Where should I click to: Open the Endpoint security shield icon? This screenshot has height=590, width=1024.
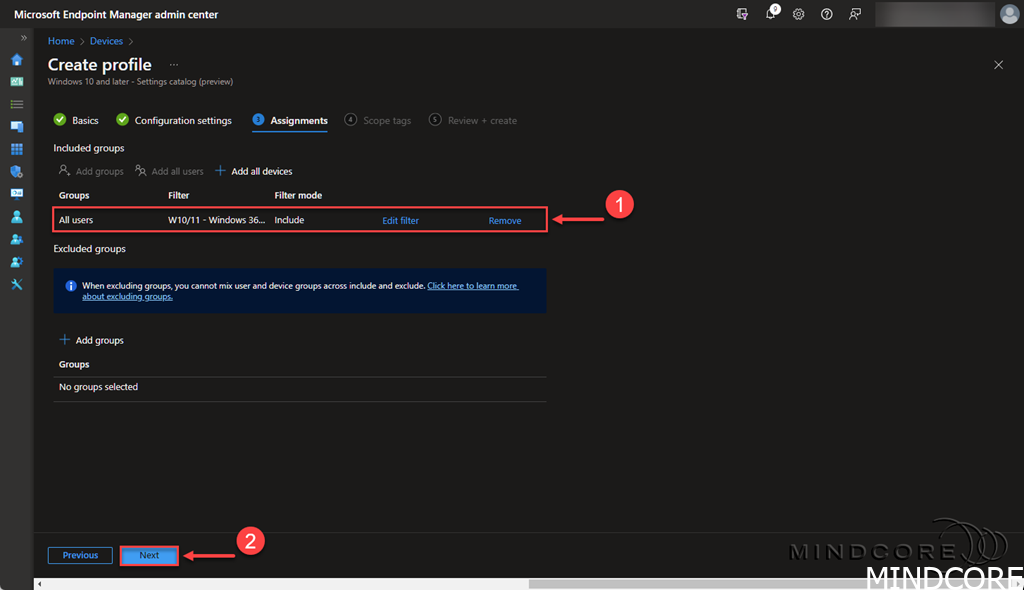pyautogui.click(x=17, y=172)
